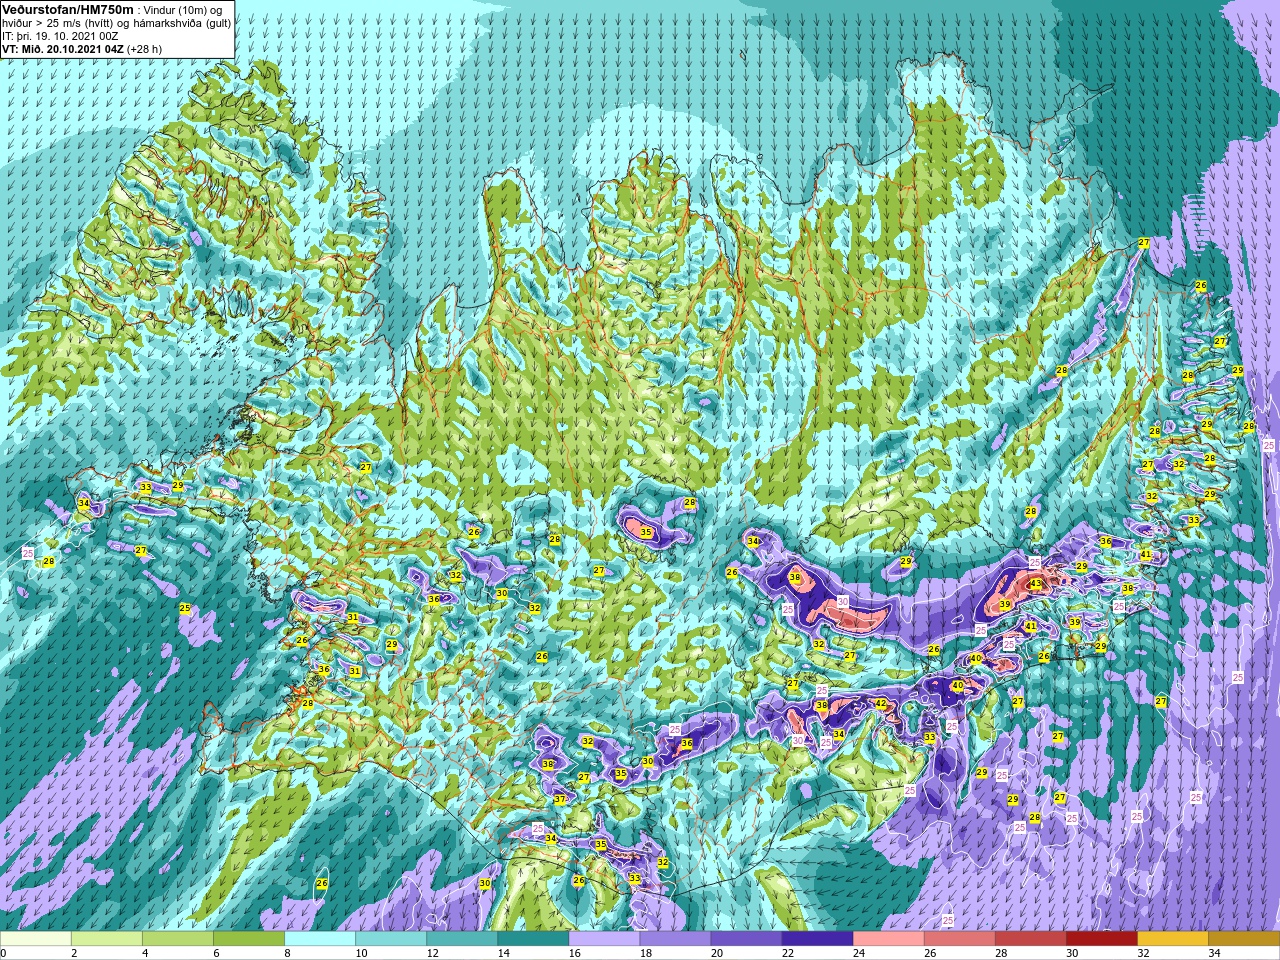
Task: Pick the salmon 26–28 m/s legend swatch
Action: point(959,939)
